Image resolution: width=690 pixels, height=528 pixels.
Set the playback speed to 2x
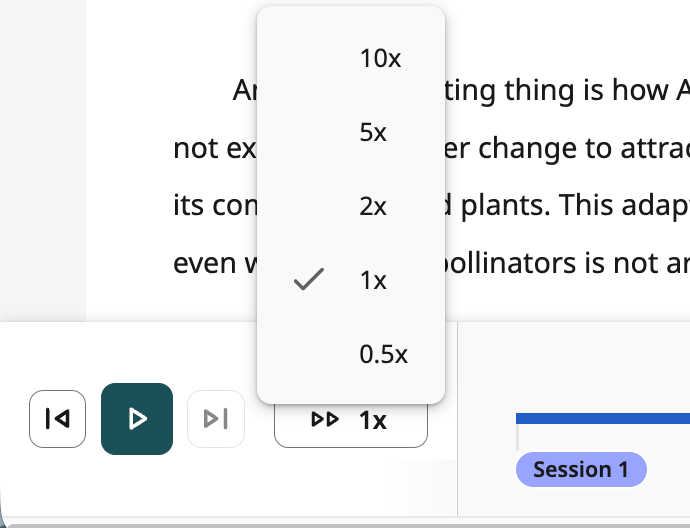click(351, 205)
